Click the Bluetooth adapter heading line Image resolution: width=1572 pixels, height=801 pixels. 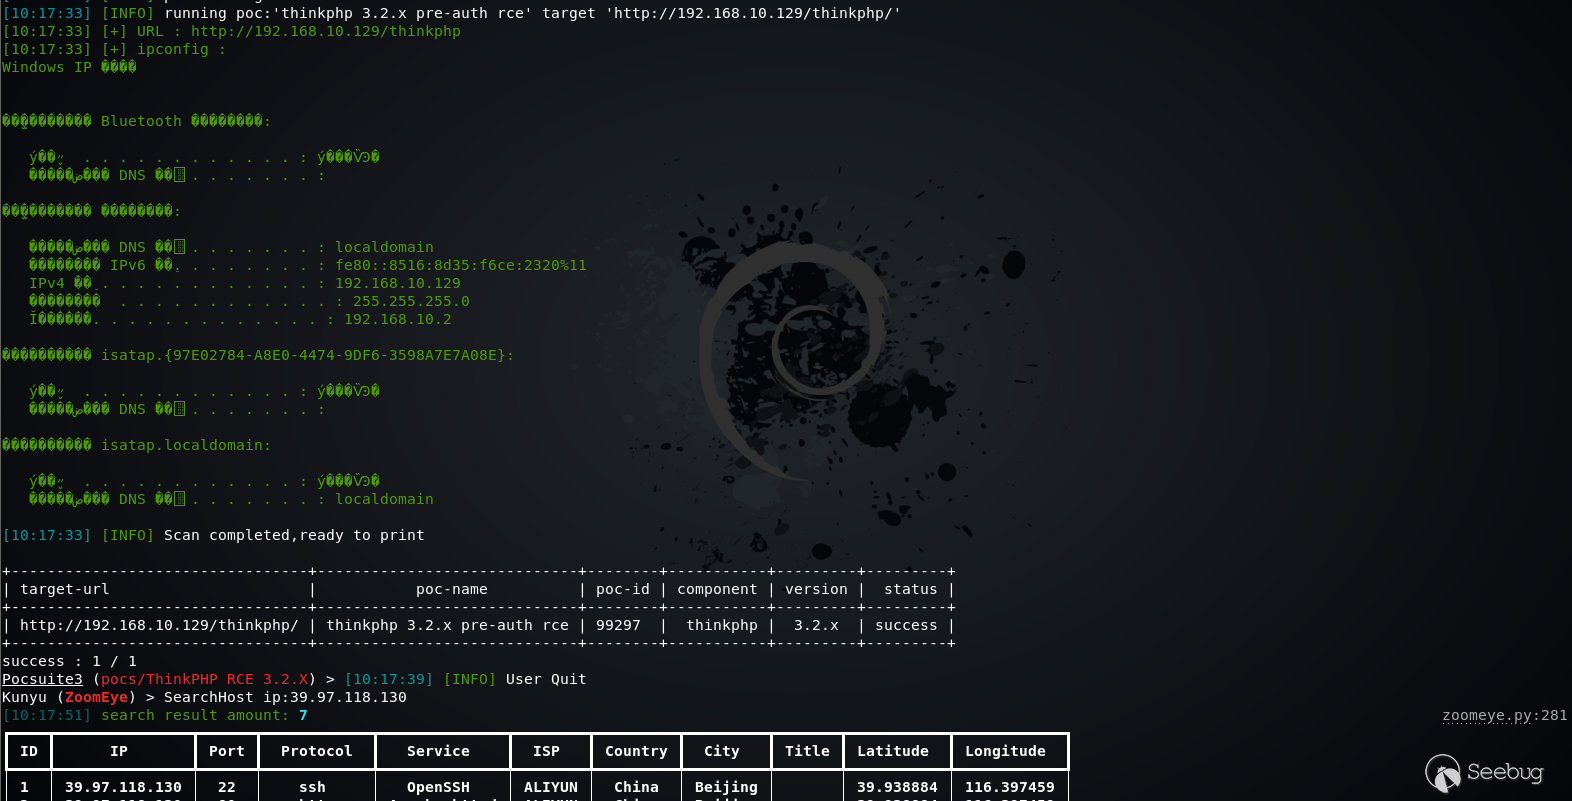(136, 121)
